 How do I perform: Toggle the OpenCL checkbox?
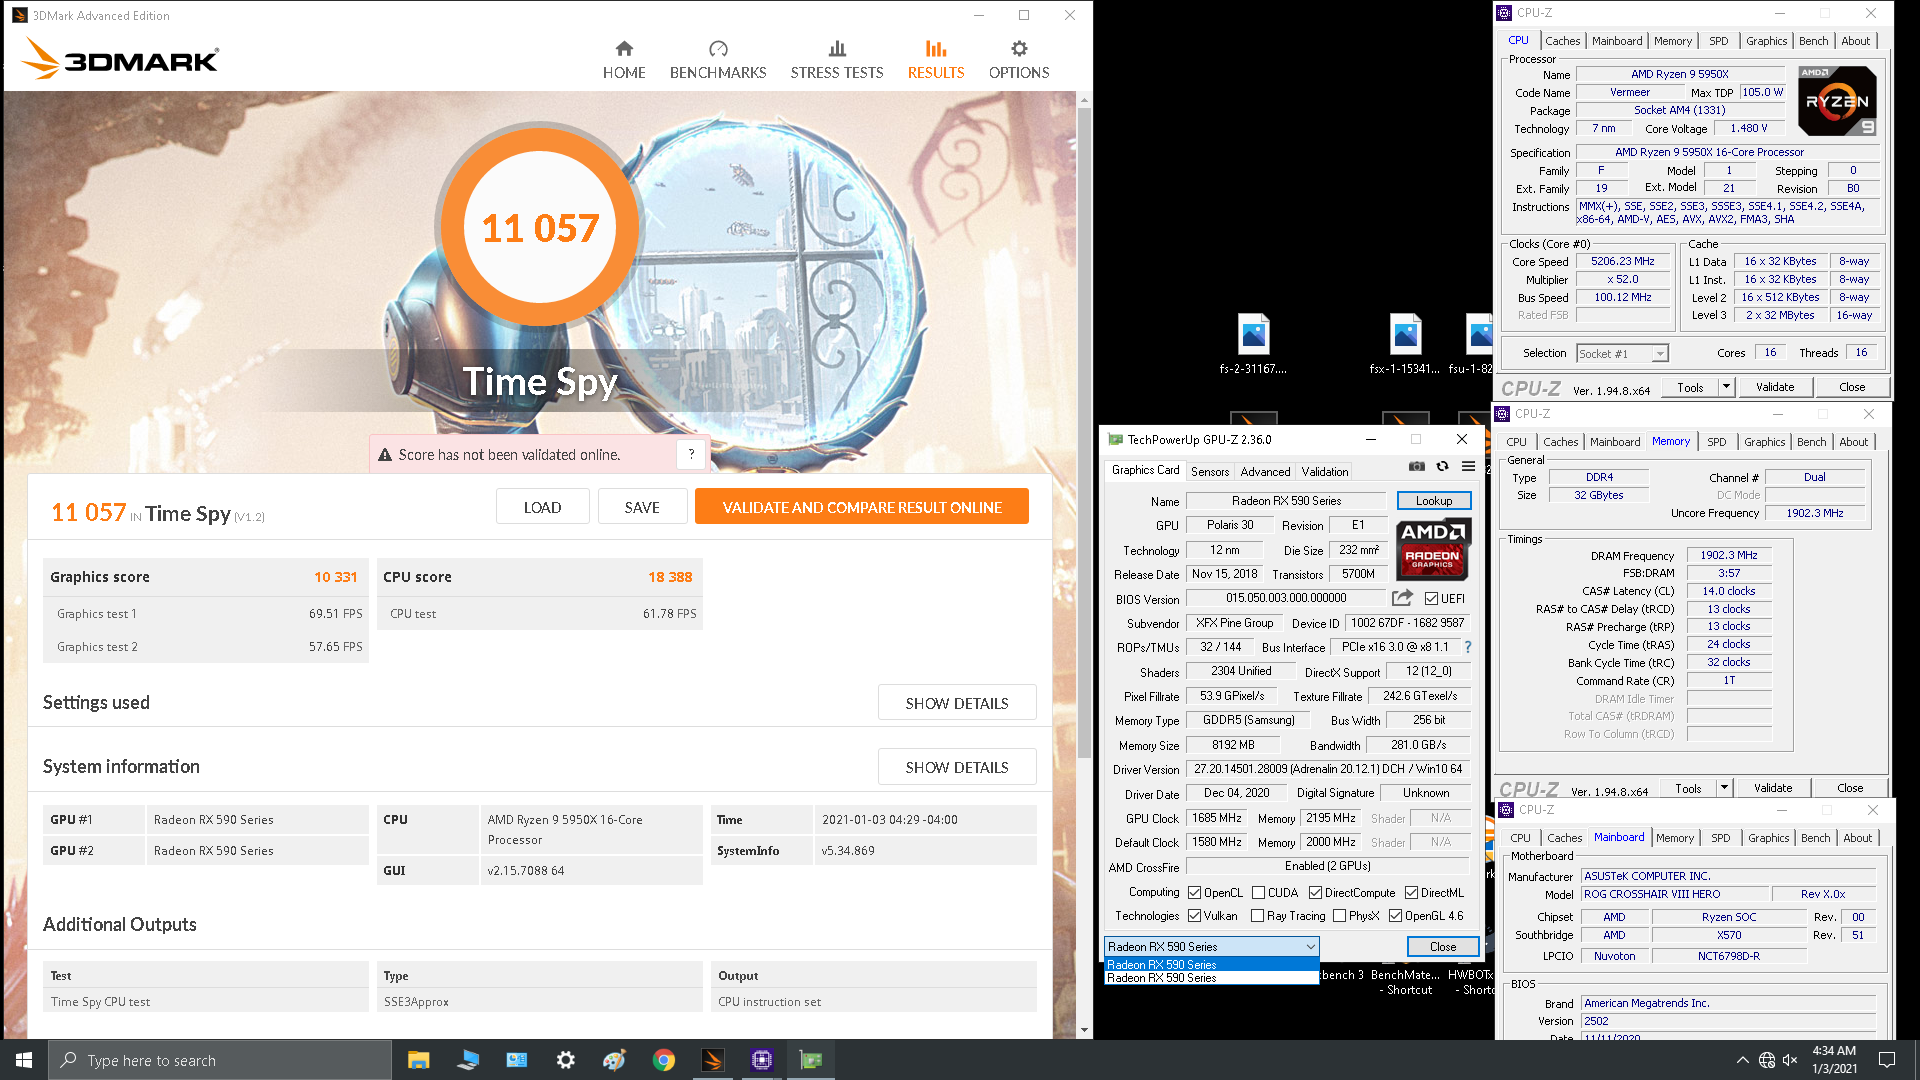click(1194, 892)
